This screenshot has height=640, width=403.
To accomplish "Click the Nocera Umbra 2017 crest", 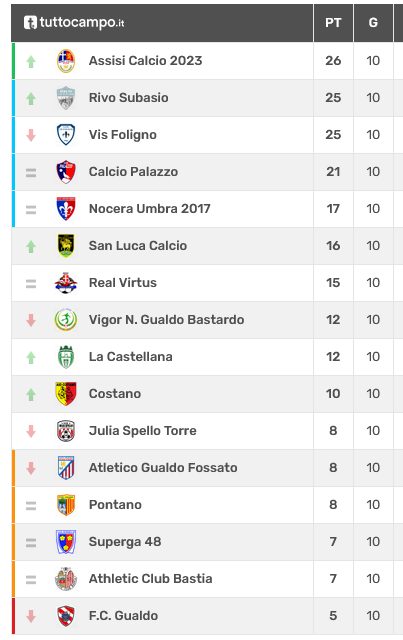I will click(x=66, y=209).
